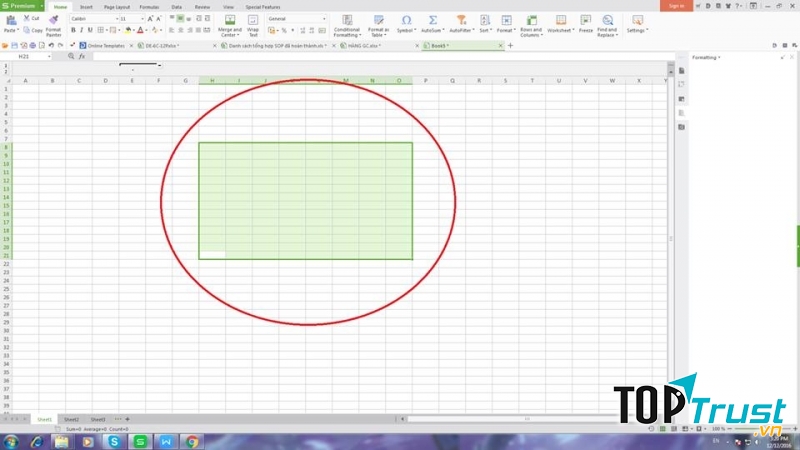Open the Calibri font name dropdown
Viewport: 800px width, 450px height.
(92, 19)
